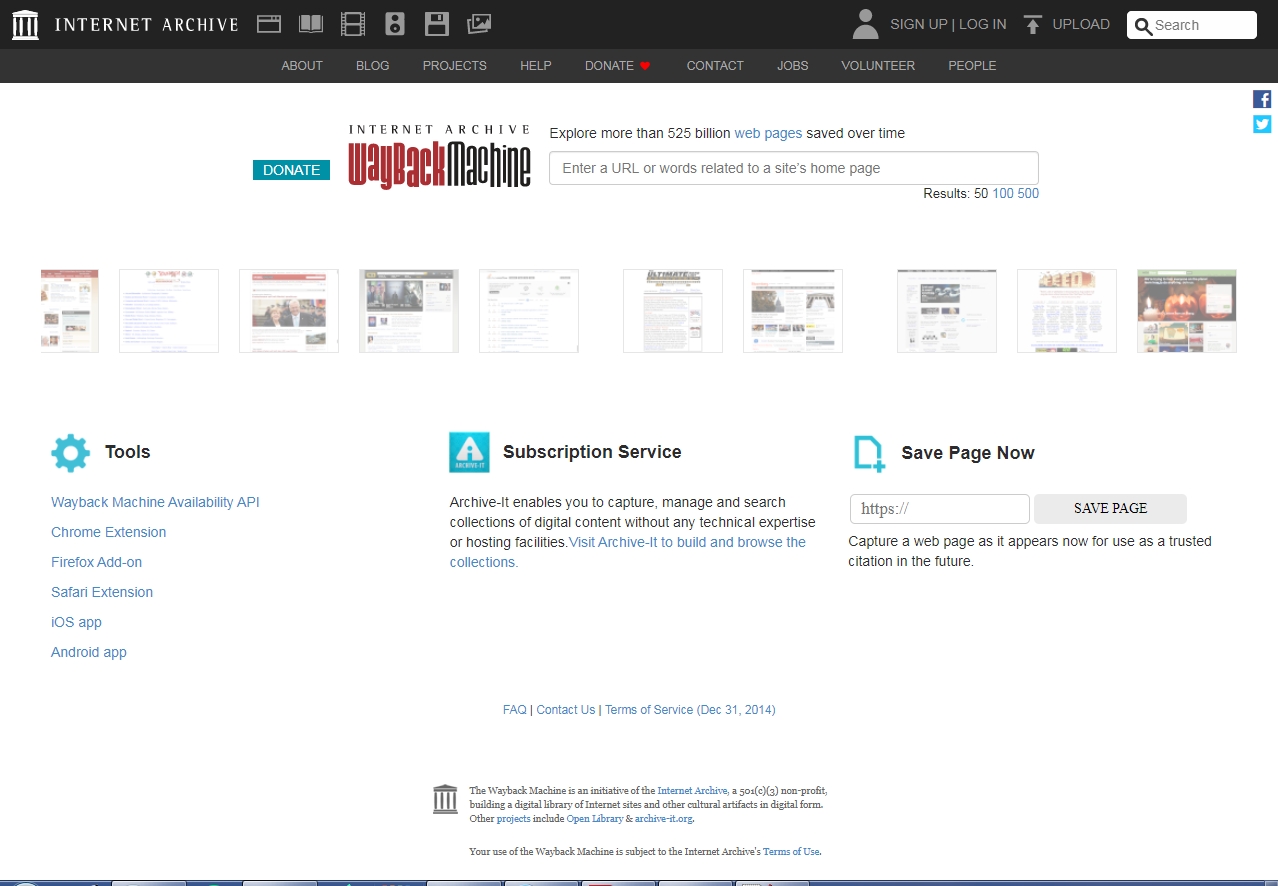Open Firefox Add-on link
The height and width of the screenshot is (886, 1278).
[x=97, y=562]
